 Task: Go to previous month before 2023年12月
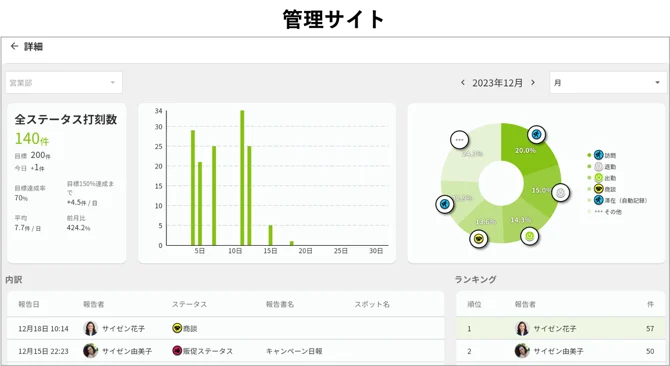[x=463, y=82]
